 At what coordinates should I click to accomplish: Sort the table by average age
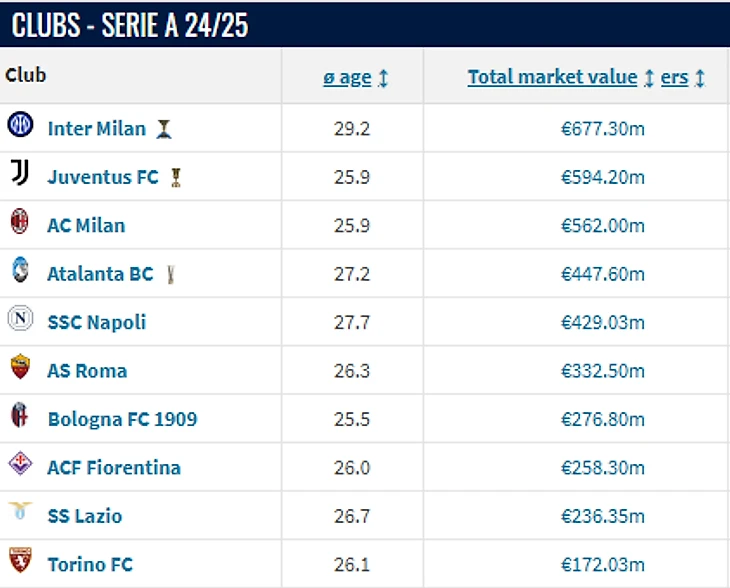(x=347, y=78)
